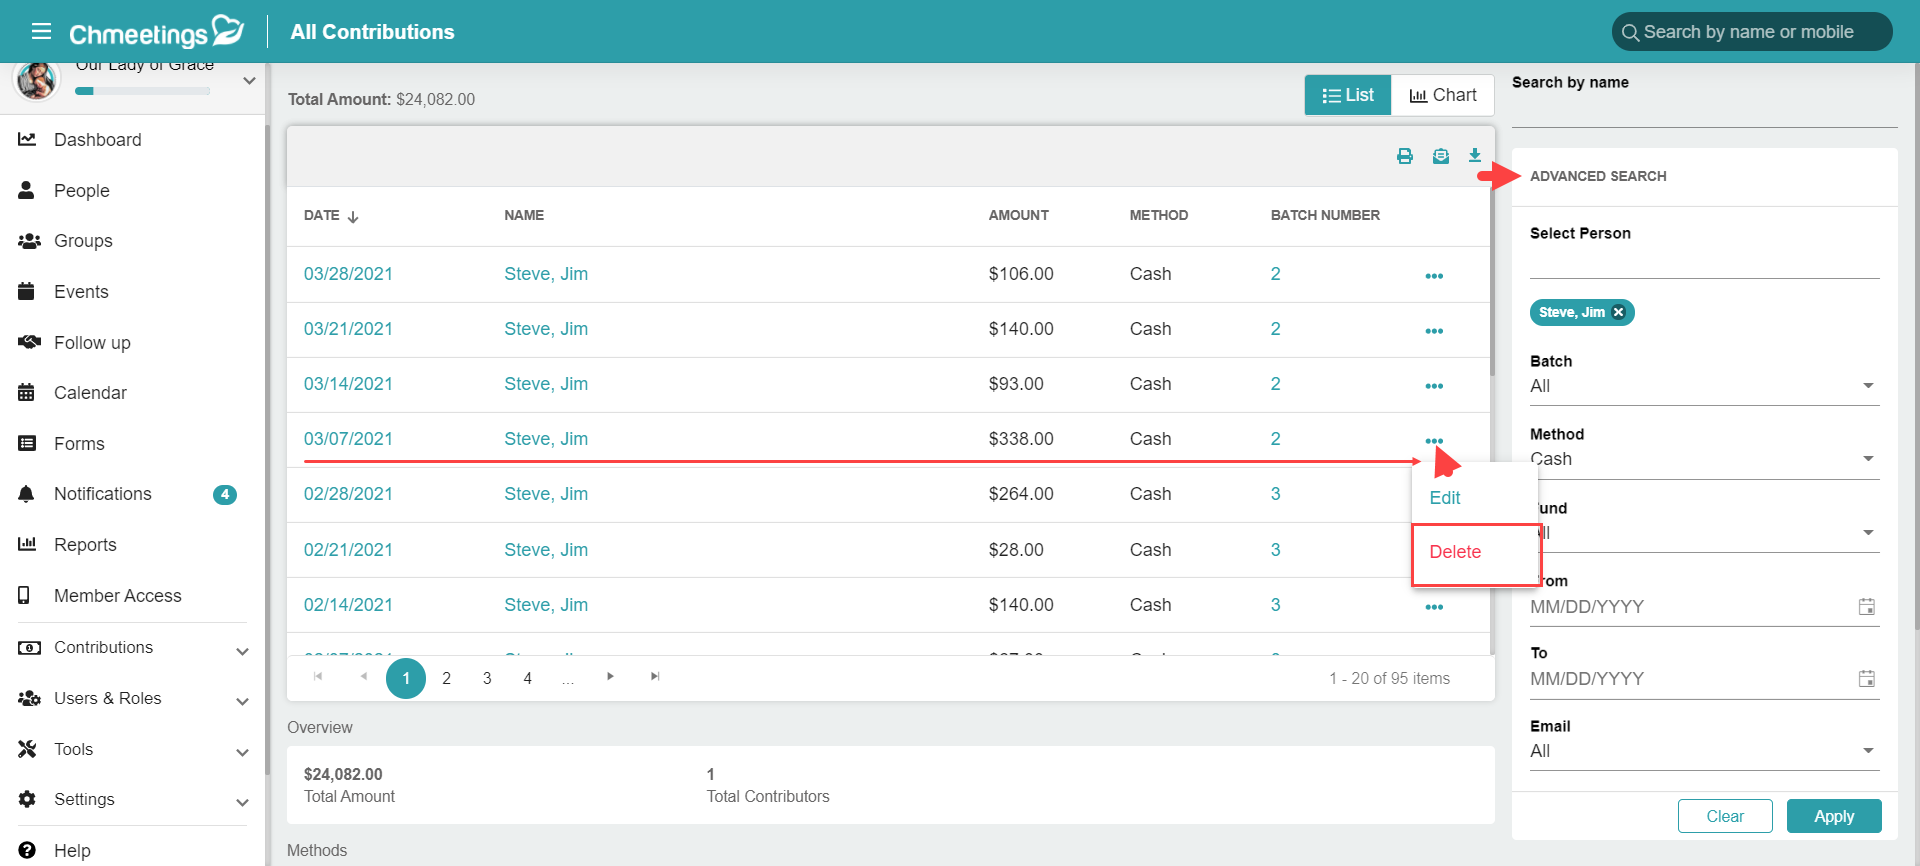Open Steve, Jim link in 03/21/2021 row
1920x866 pixels.
[546, 329]
